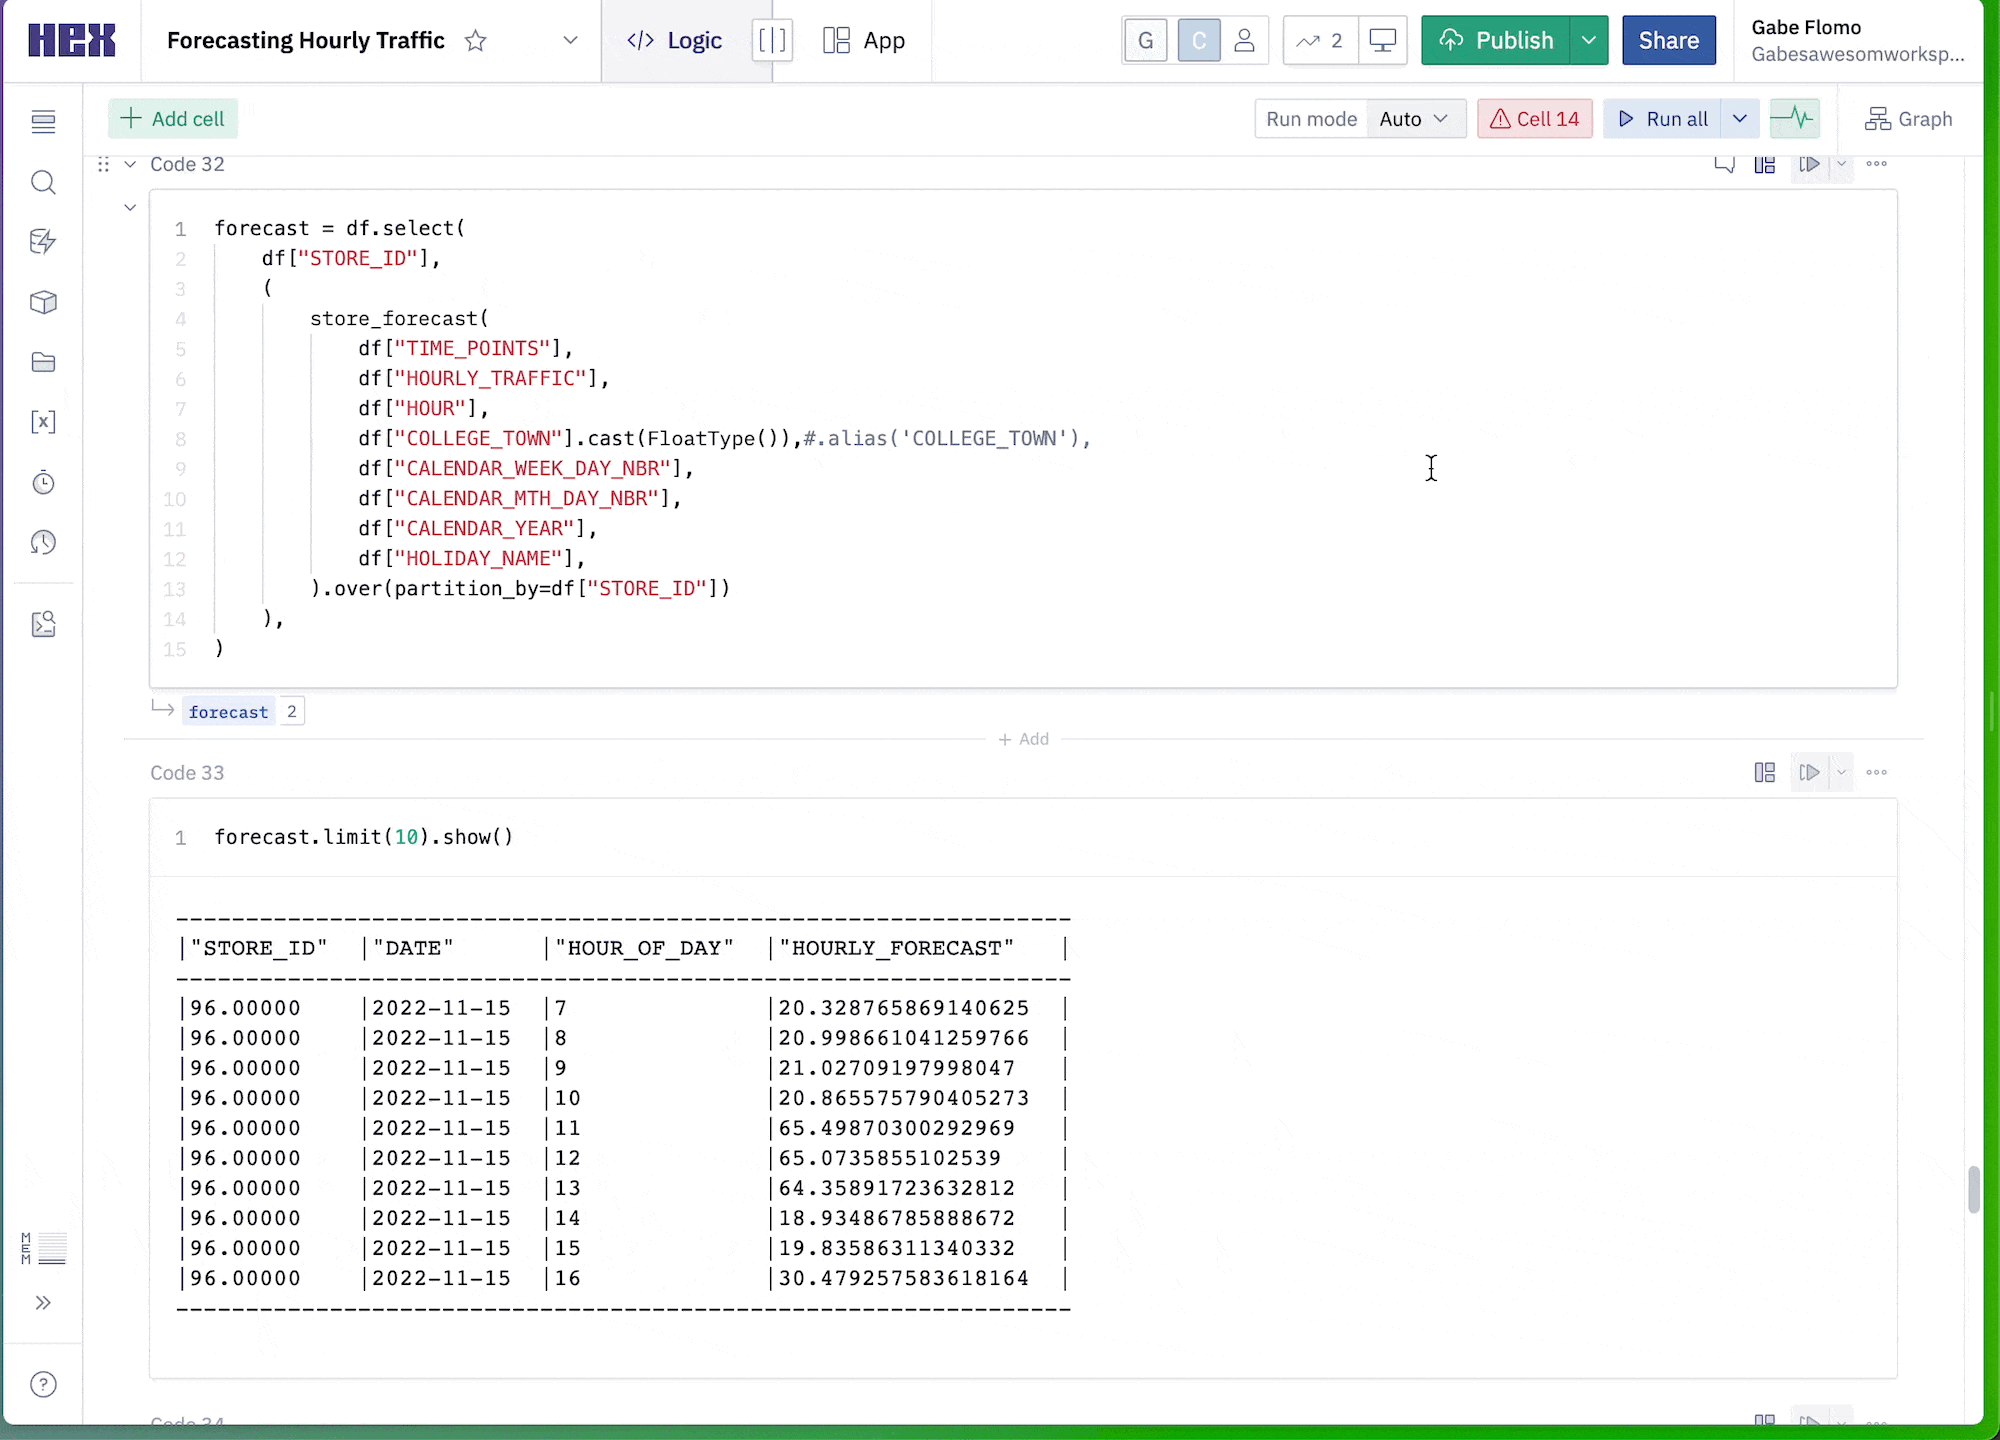Click the star to favorite the project

coord(476,41)
